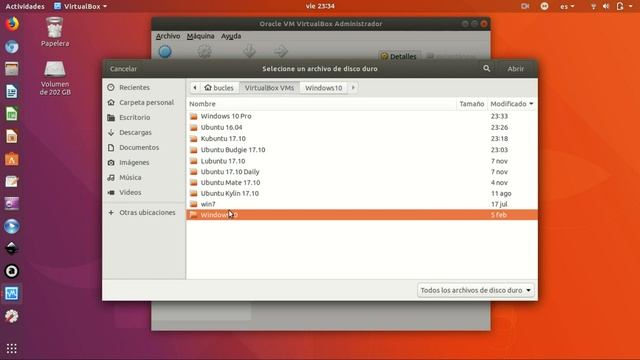Sort by the Nombre column header
The height and width of the screenshot is (360, 640).
click(x=322, y=104)
